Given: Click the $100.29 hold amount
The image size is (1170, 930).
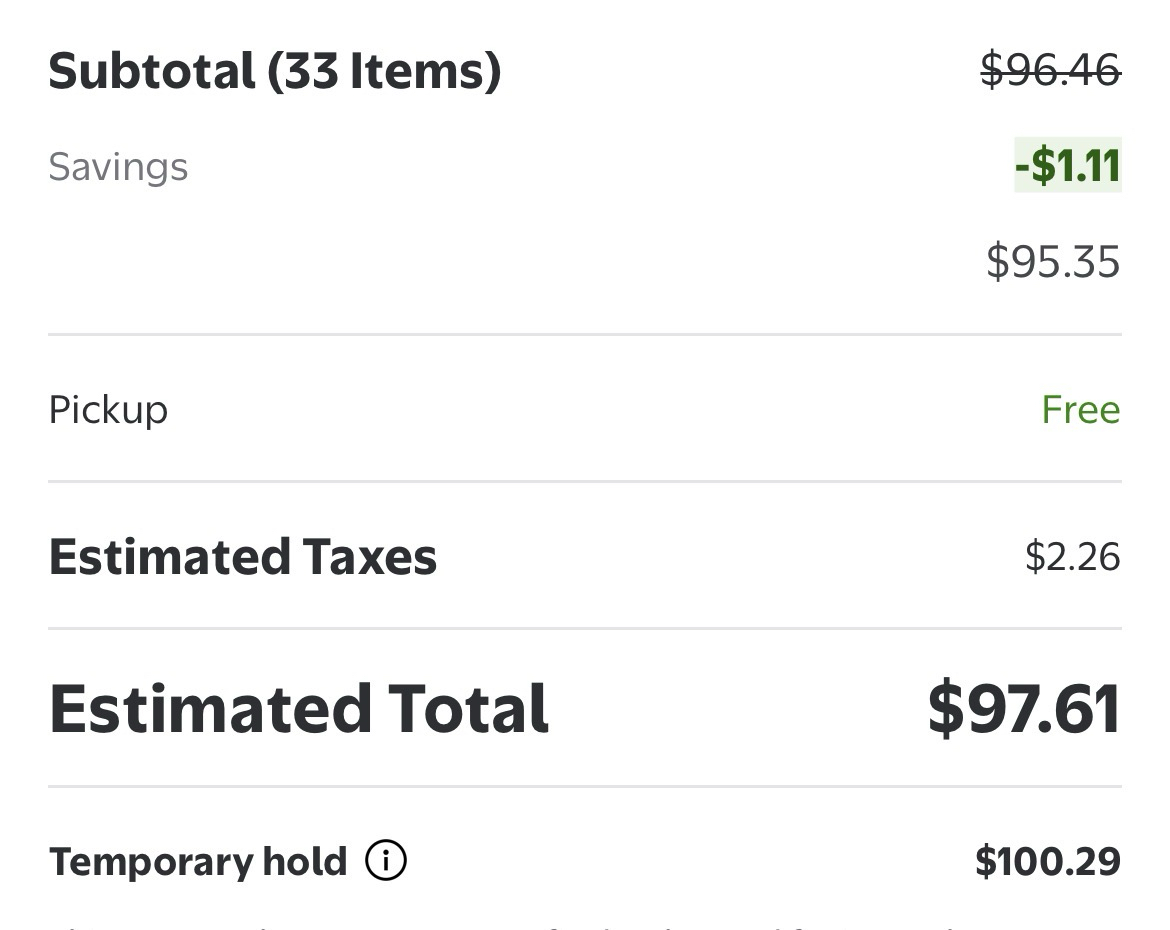Looking at the screenshot, I should pos(1048,862).
